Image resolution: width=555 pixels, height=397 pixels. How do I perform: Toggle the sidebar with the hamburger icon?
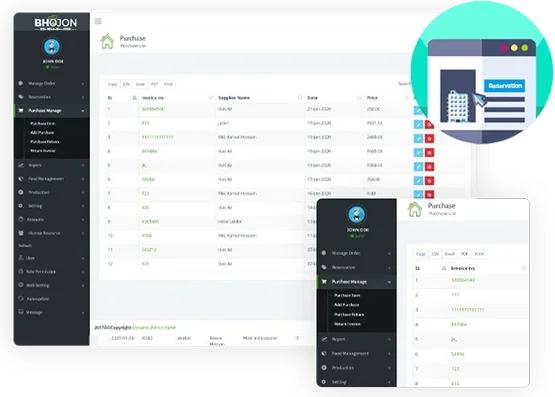98,21
